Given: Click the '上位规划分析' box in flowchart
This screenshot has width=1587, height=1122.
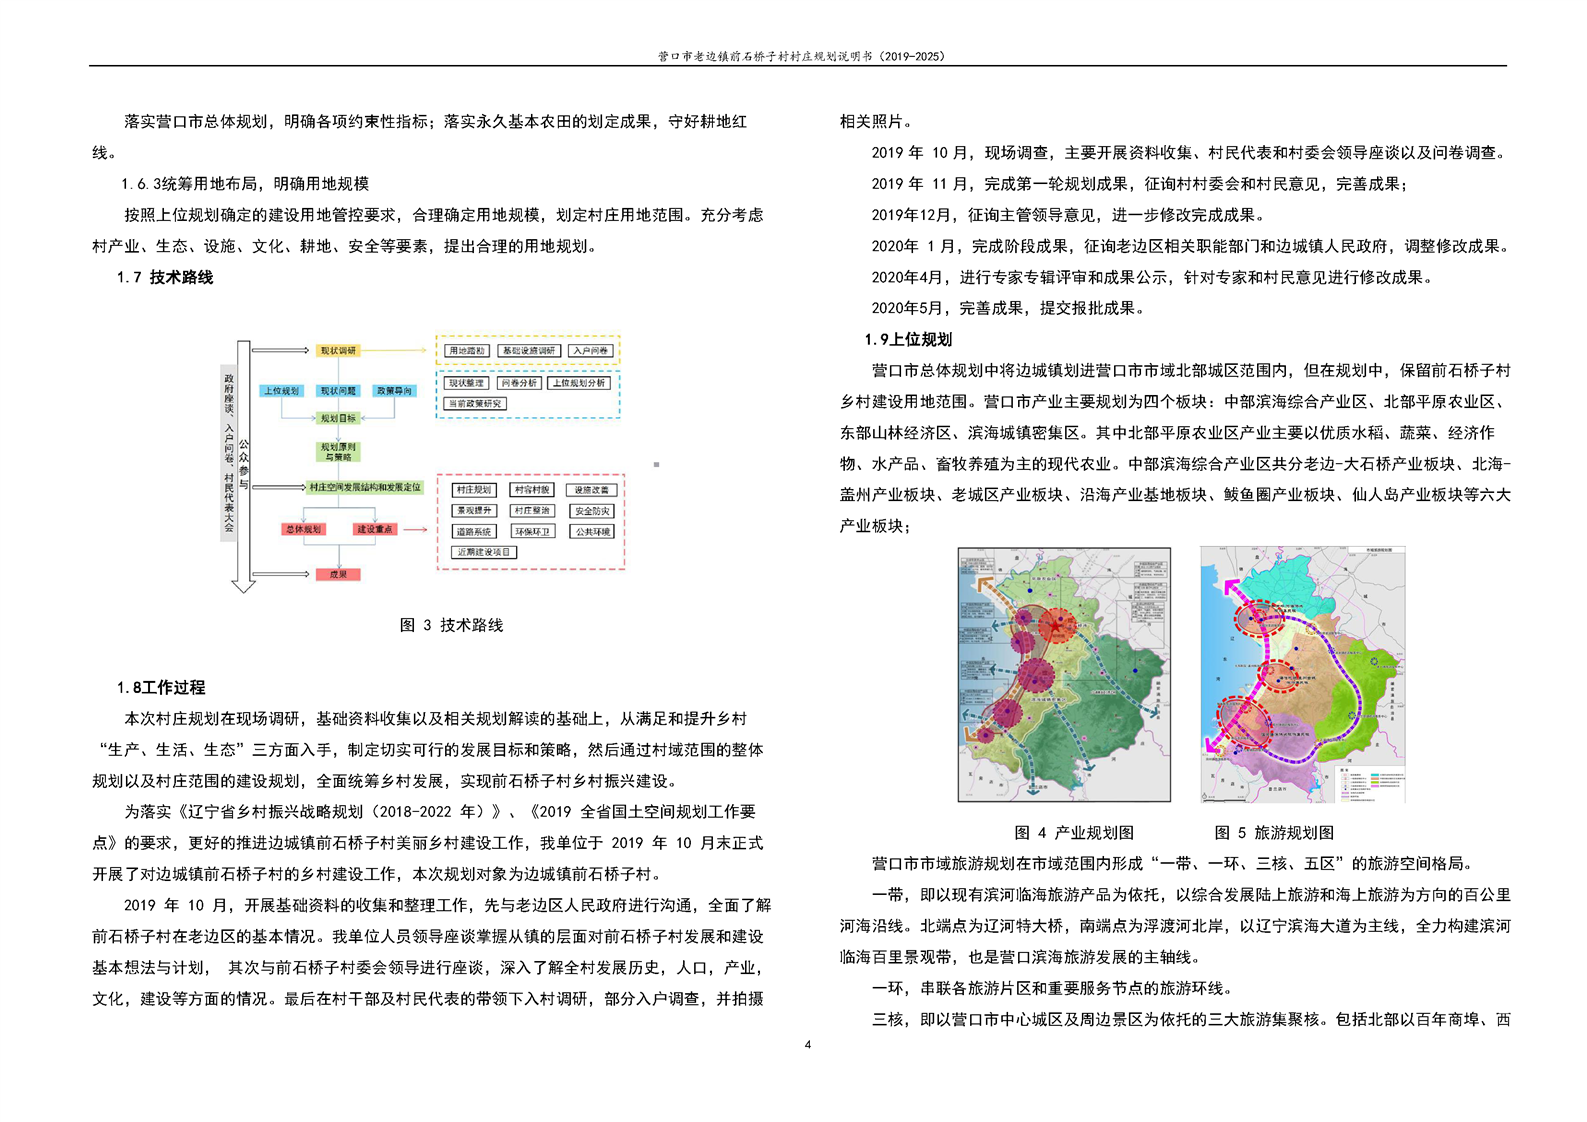Looking at the screenshot, I should tap(579, 383).
